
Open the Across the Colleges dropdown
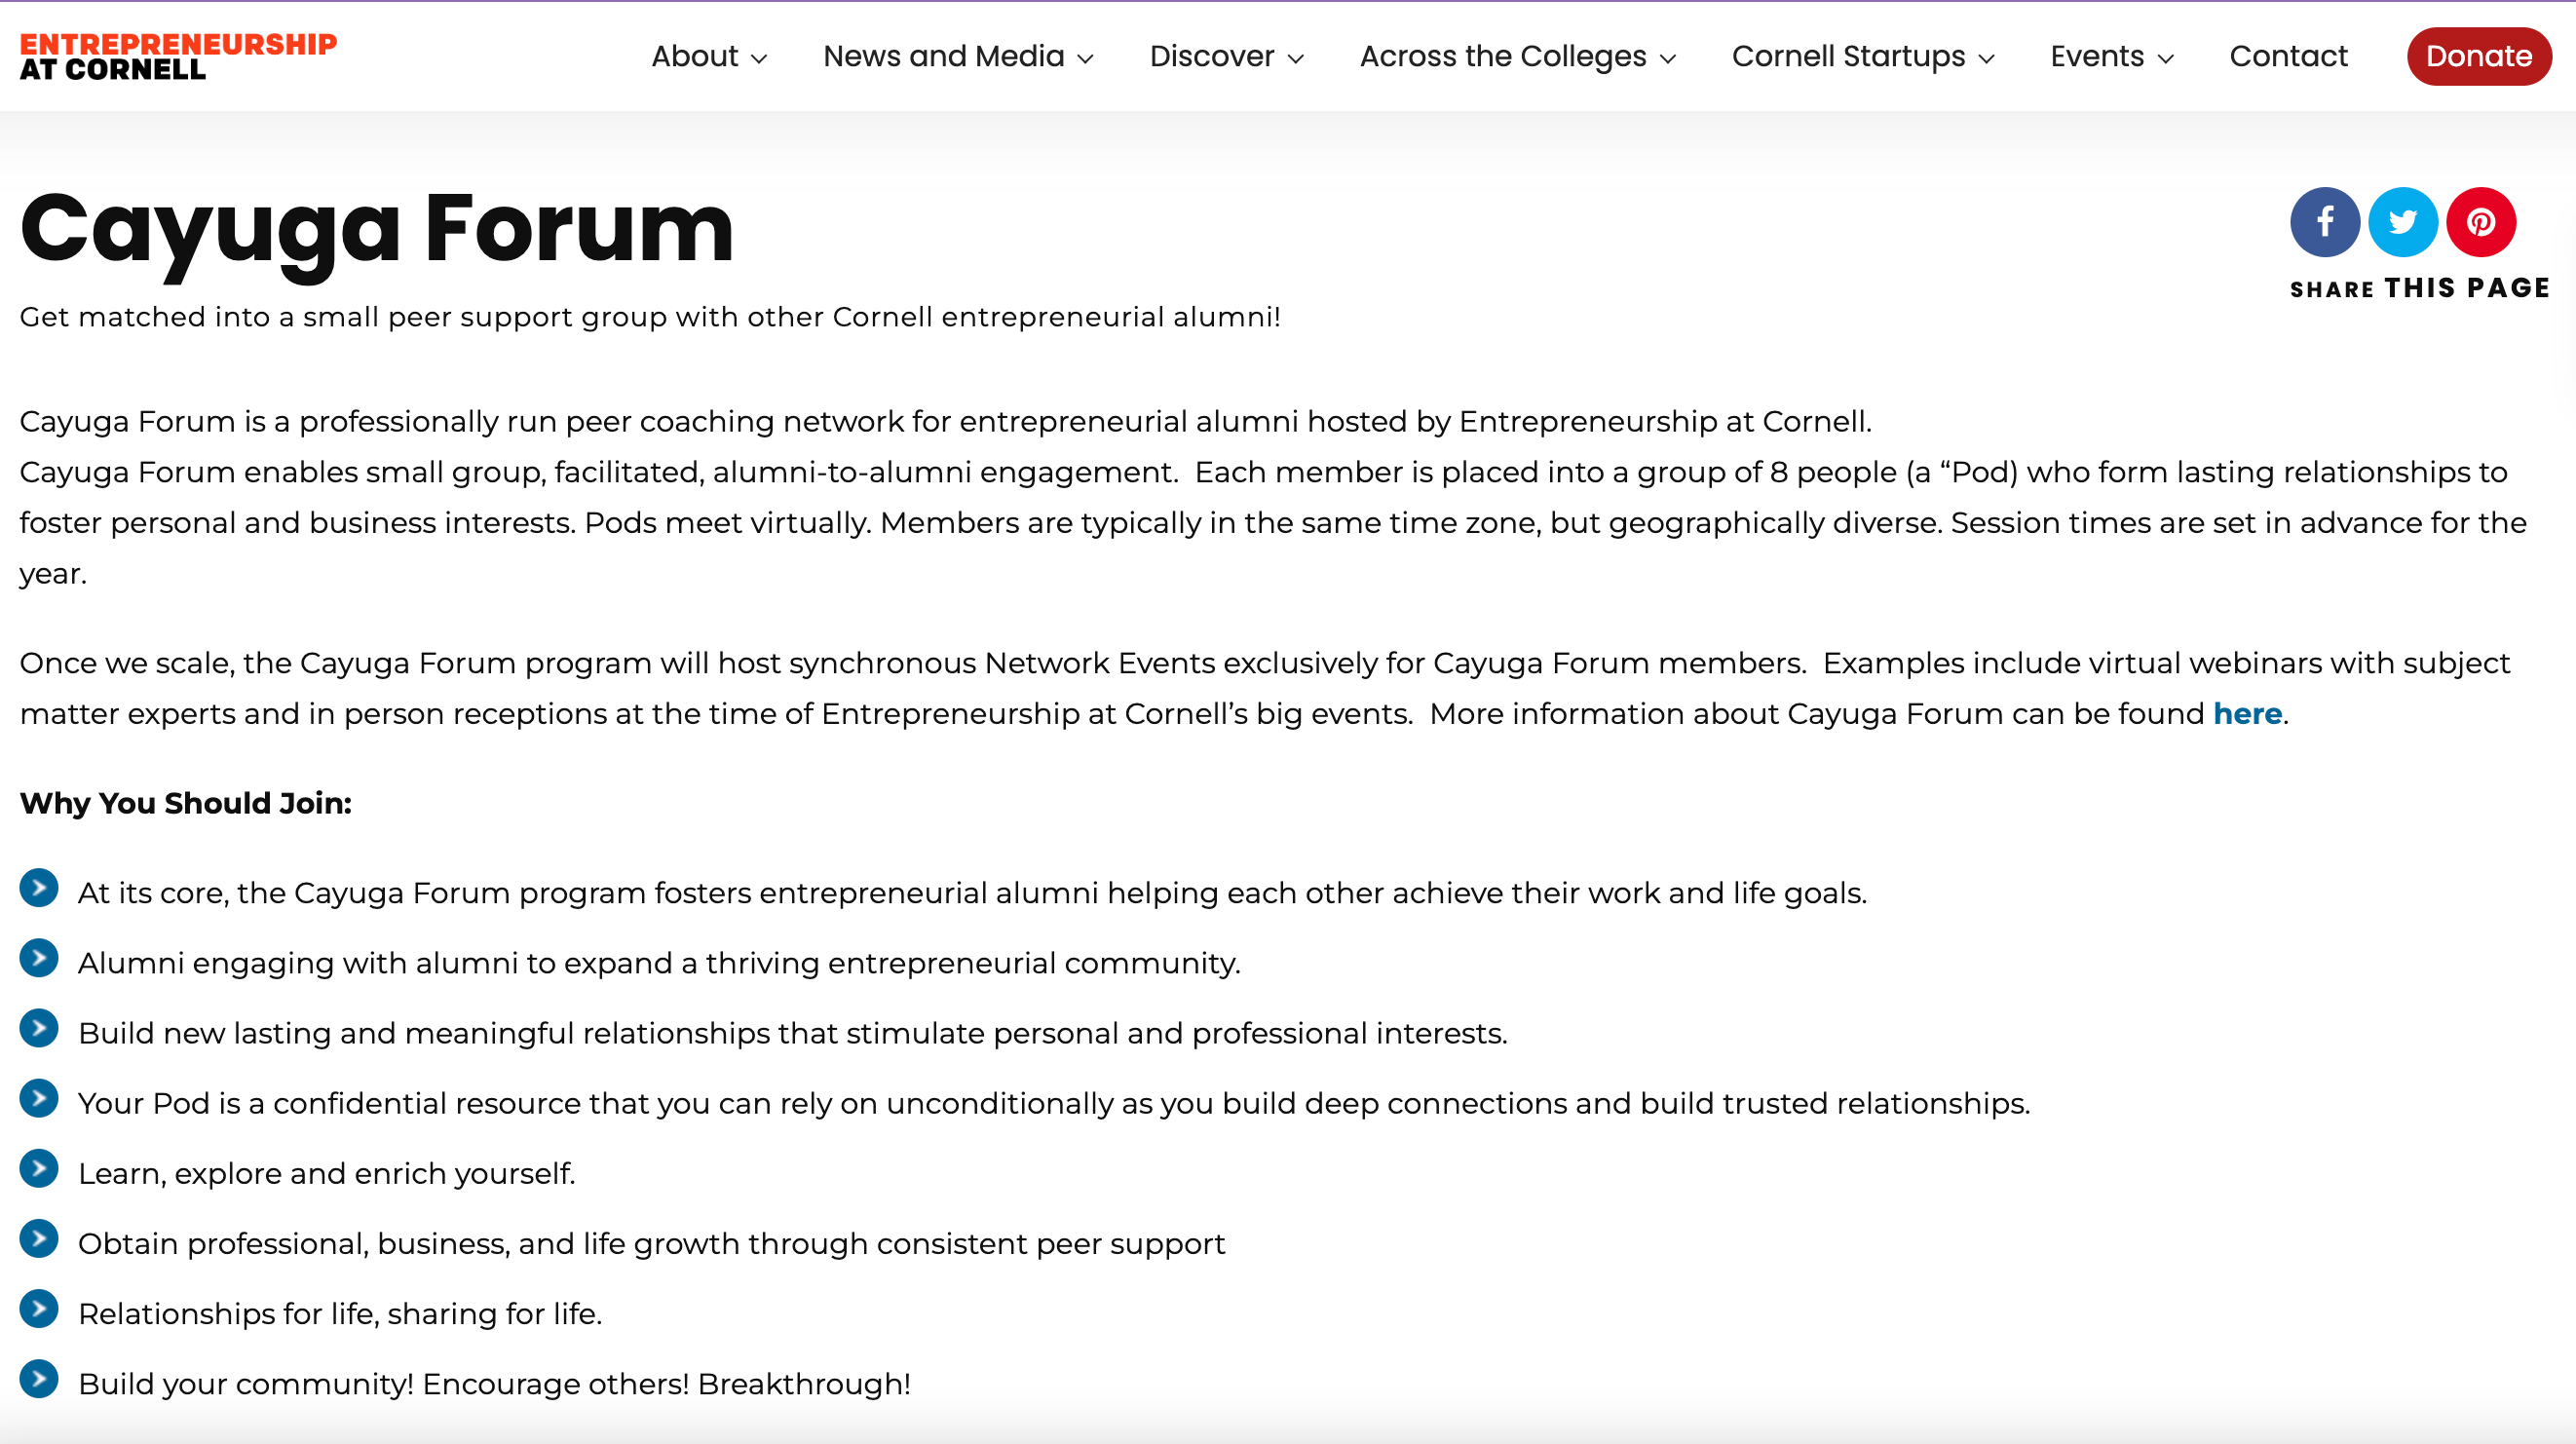click(1518, 56)
